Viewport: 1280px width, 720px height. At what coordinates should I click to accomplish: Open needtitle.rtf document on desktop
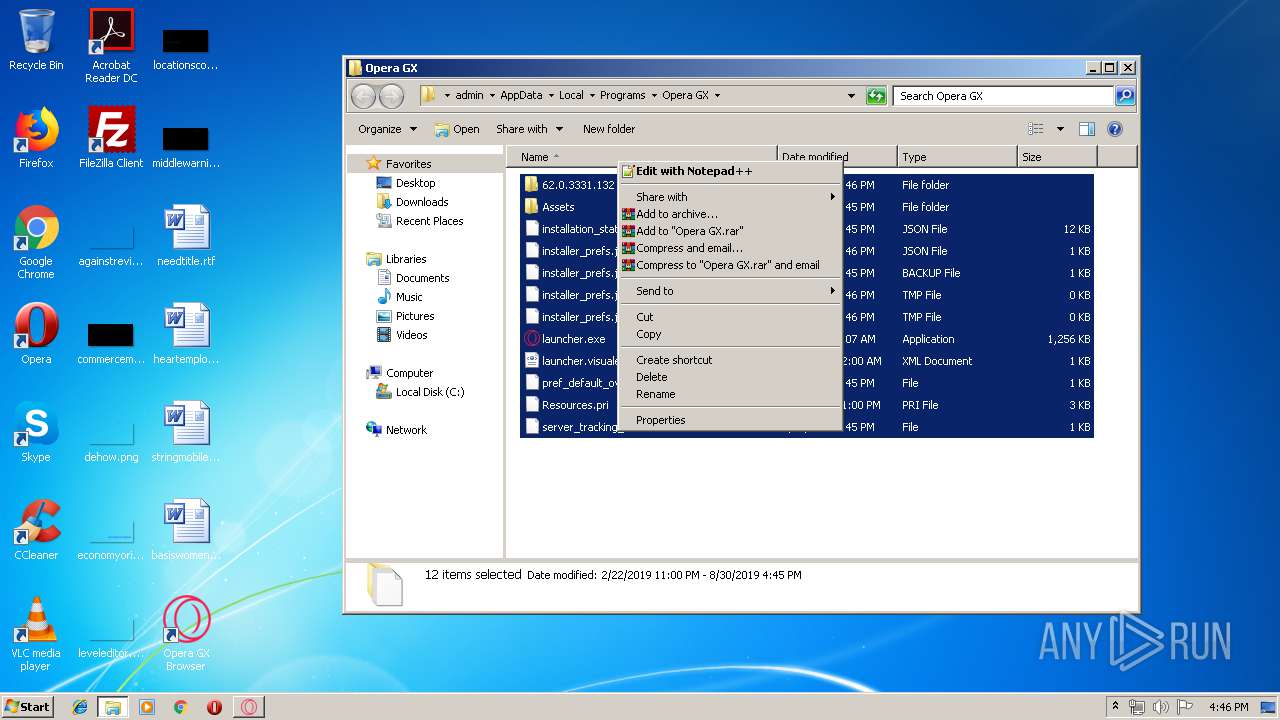[x=186, y=235]
